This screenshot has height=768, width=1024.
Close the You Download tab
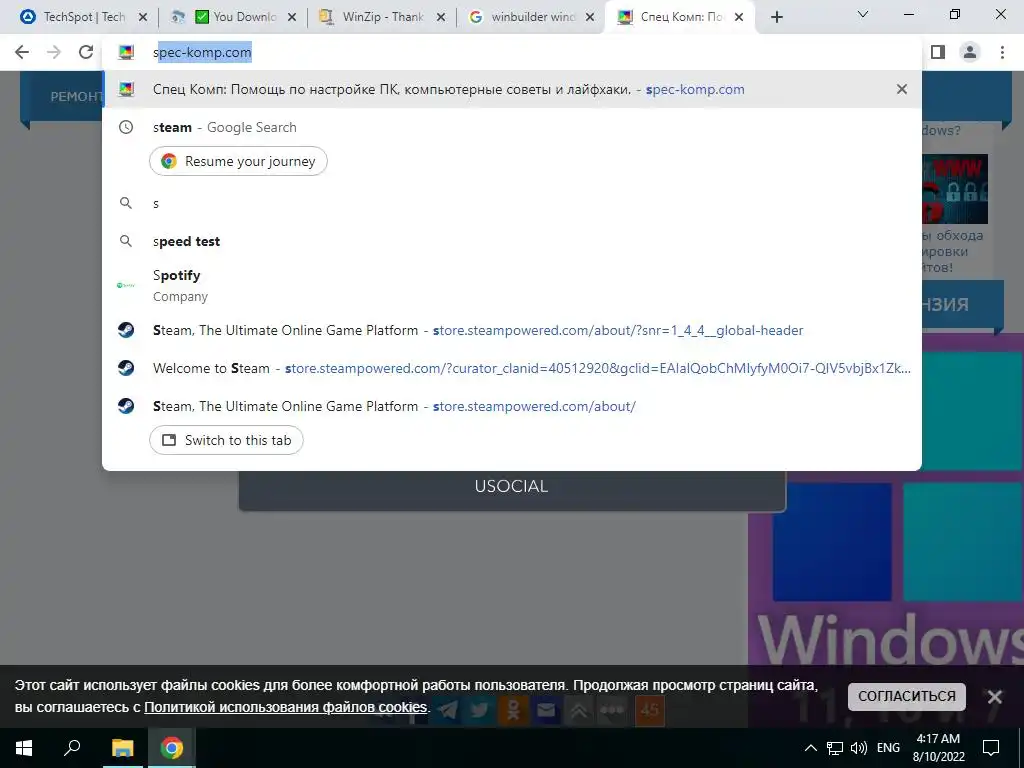(292, 18)
